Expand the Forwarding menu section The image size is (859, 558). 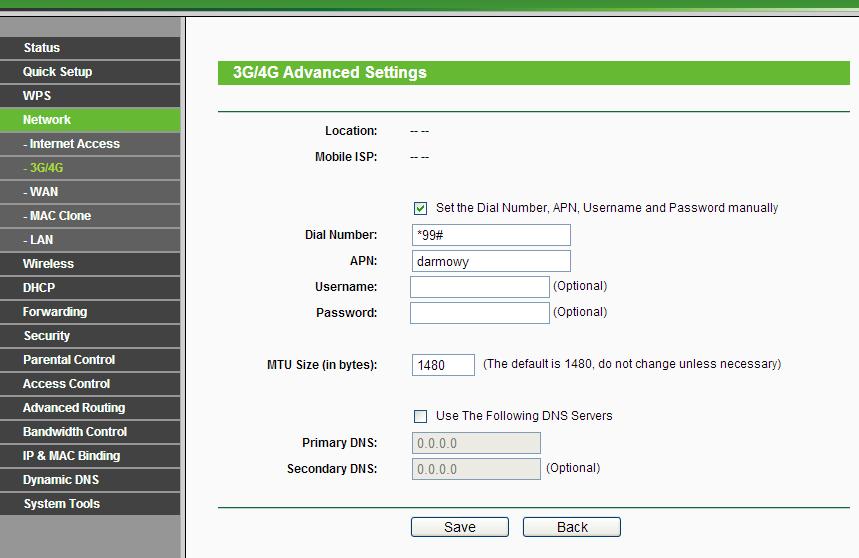tap(55, 312)
